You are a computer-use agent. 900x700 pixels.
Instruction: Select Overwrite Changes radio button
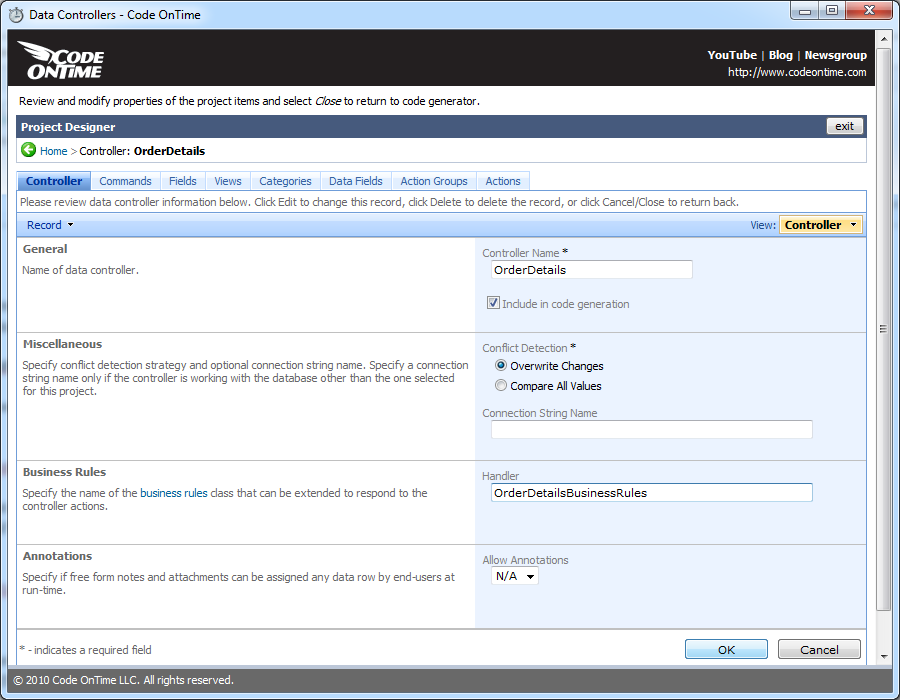point(501,365)
